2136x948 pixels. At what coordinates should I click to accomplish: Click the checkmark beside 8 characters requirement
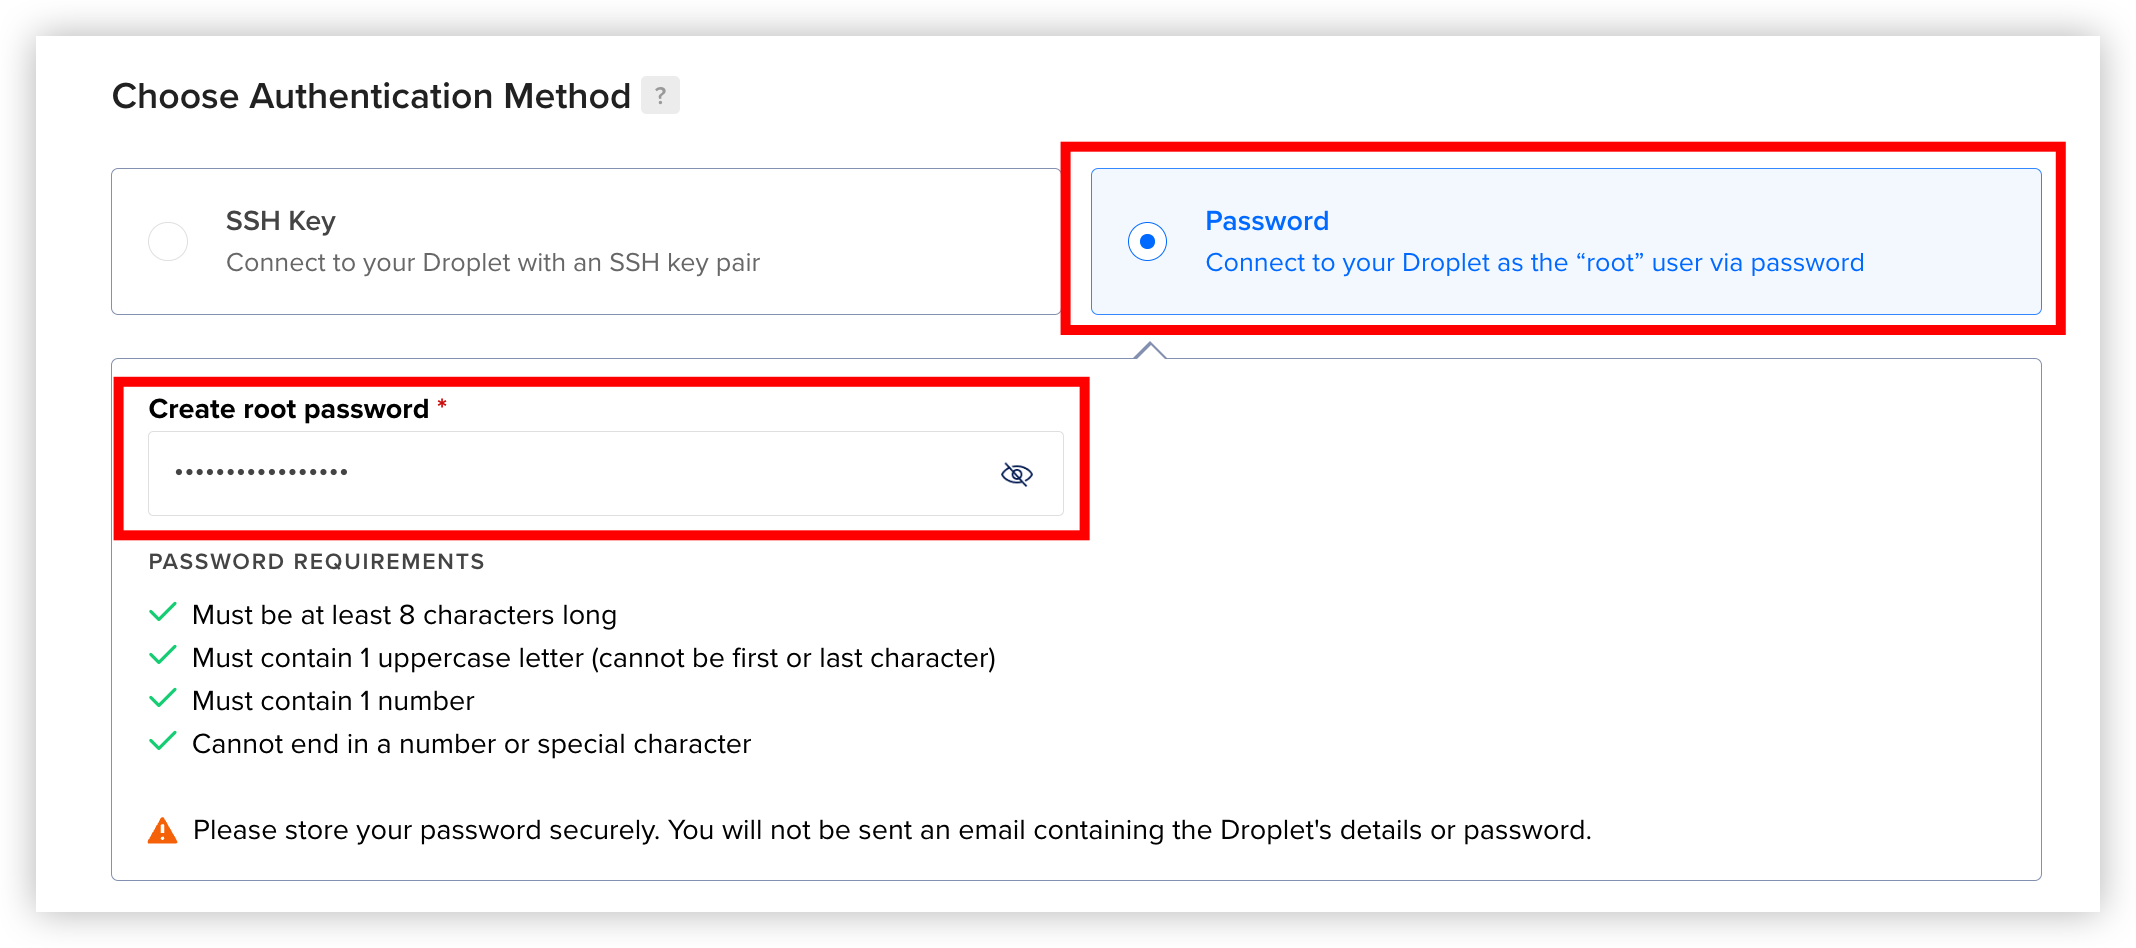[163, 613]
